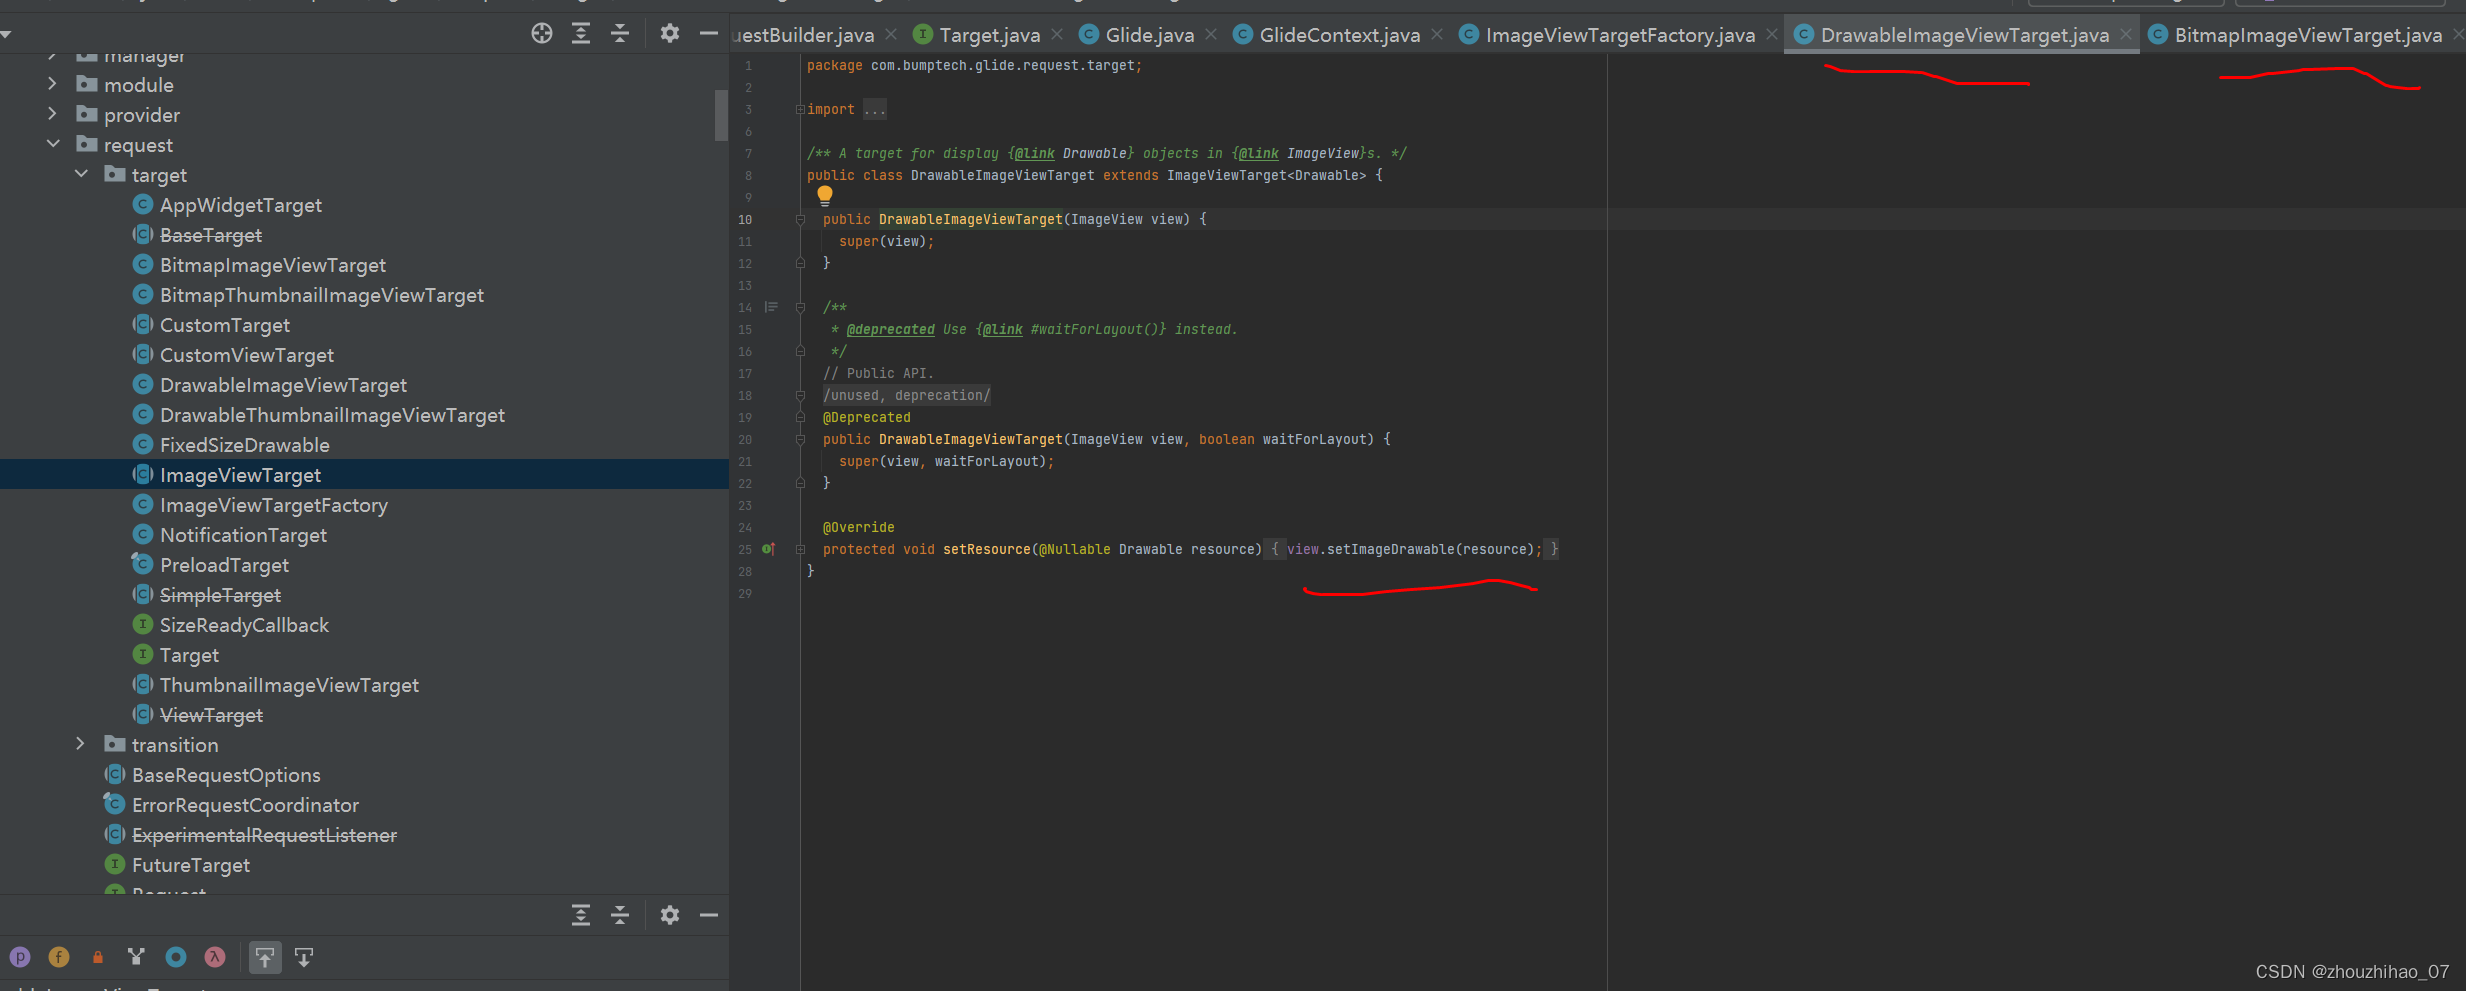Fold the deprecated constructor at line 20
Screen dimensions: 2466x991
[800, 439]
